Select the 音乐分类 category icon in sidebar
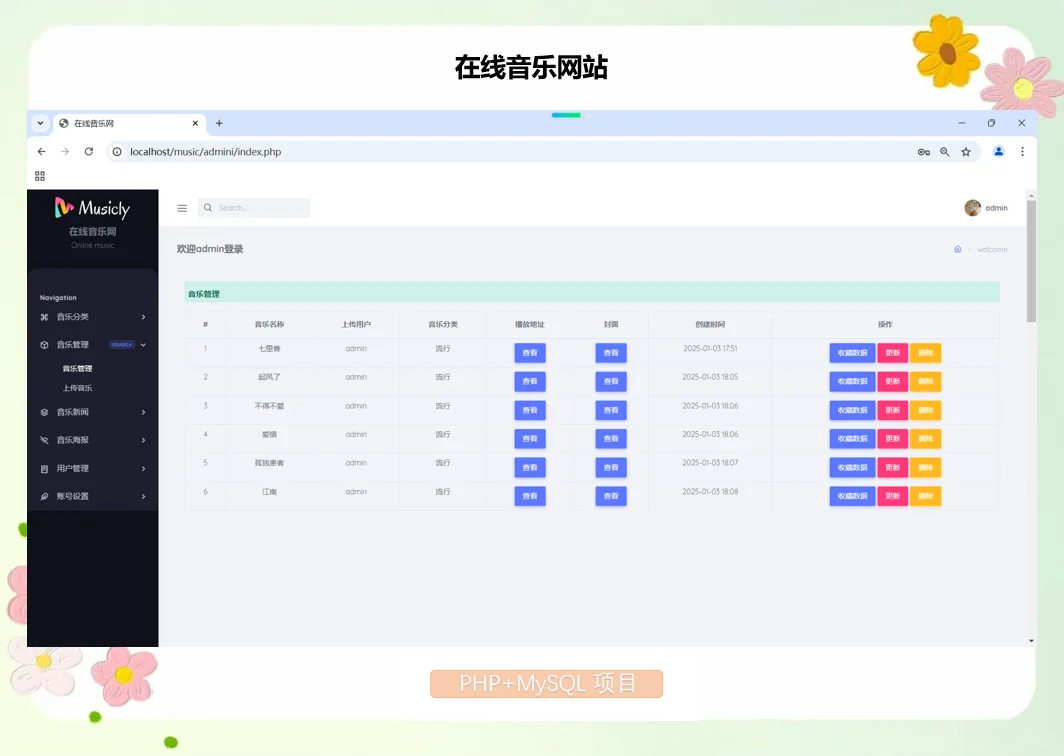The height and width of the screenshot is (756, 1064). (x=44, y=317)
